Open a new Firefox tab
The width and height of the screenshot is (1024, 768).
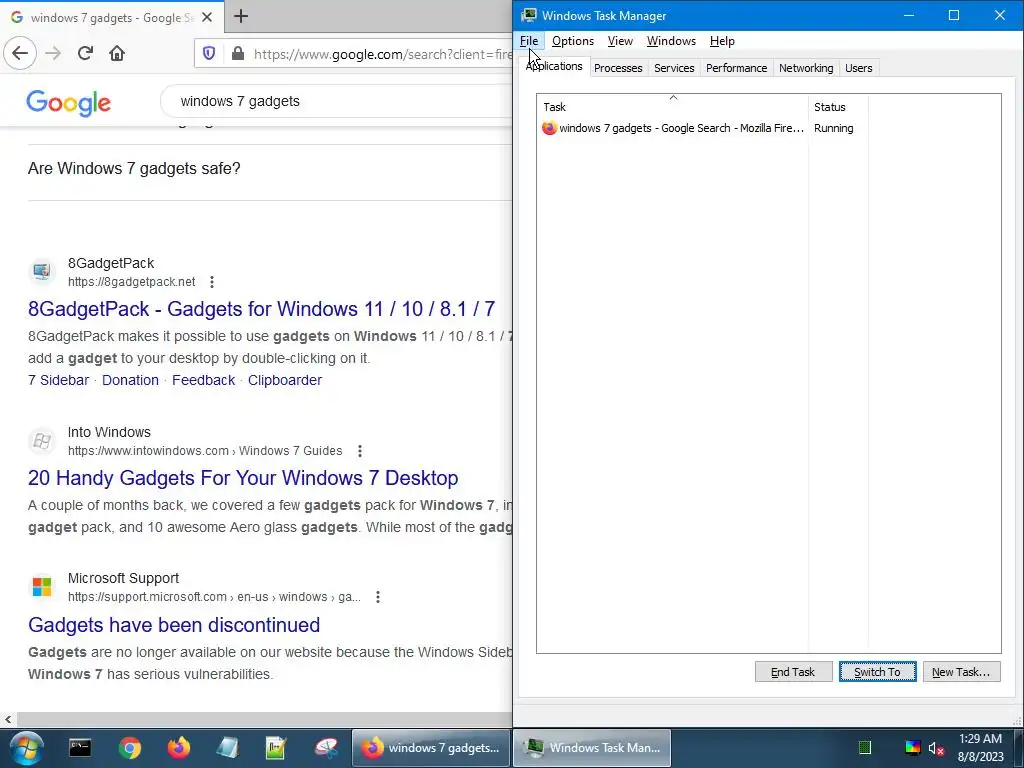tap(241, 16)
